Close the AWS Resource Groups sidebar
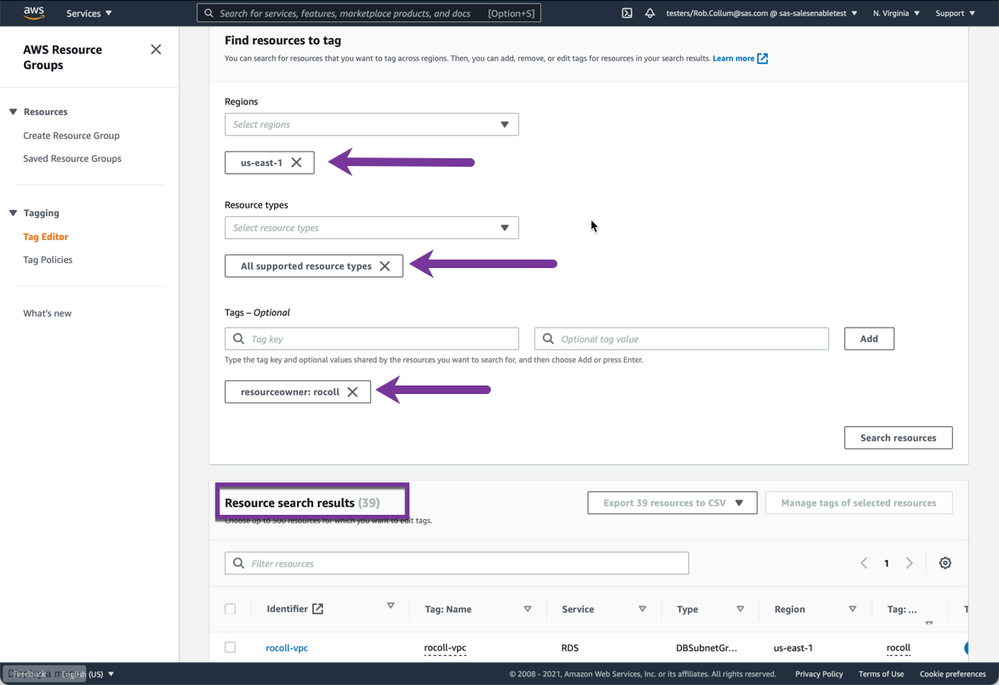This screenshot has width=999, height=685. tap(156, 49)
